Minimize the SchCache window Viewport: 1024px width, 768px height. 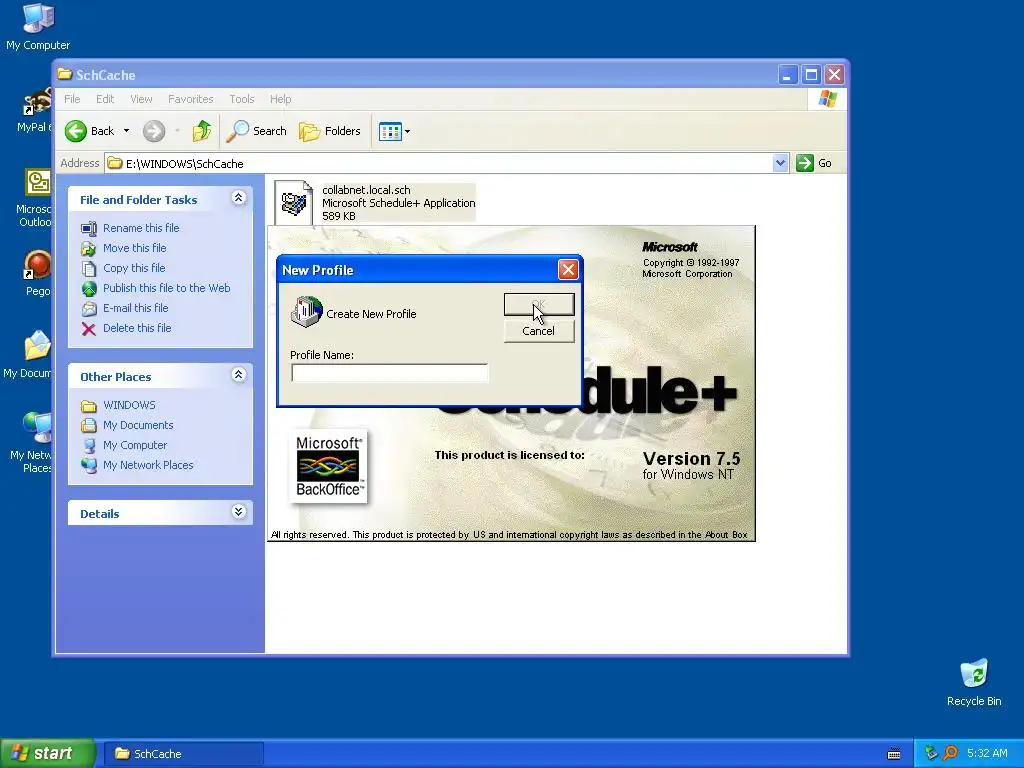click(x=788, y=75)
